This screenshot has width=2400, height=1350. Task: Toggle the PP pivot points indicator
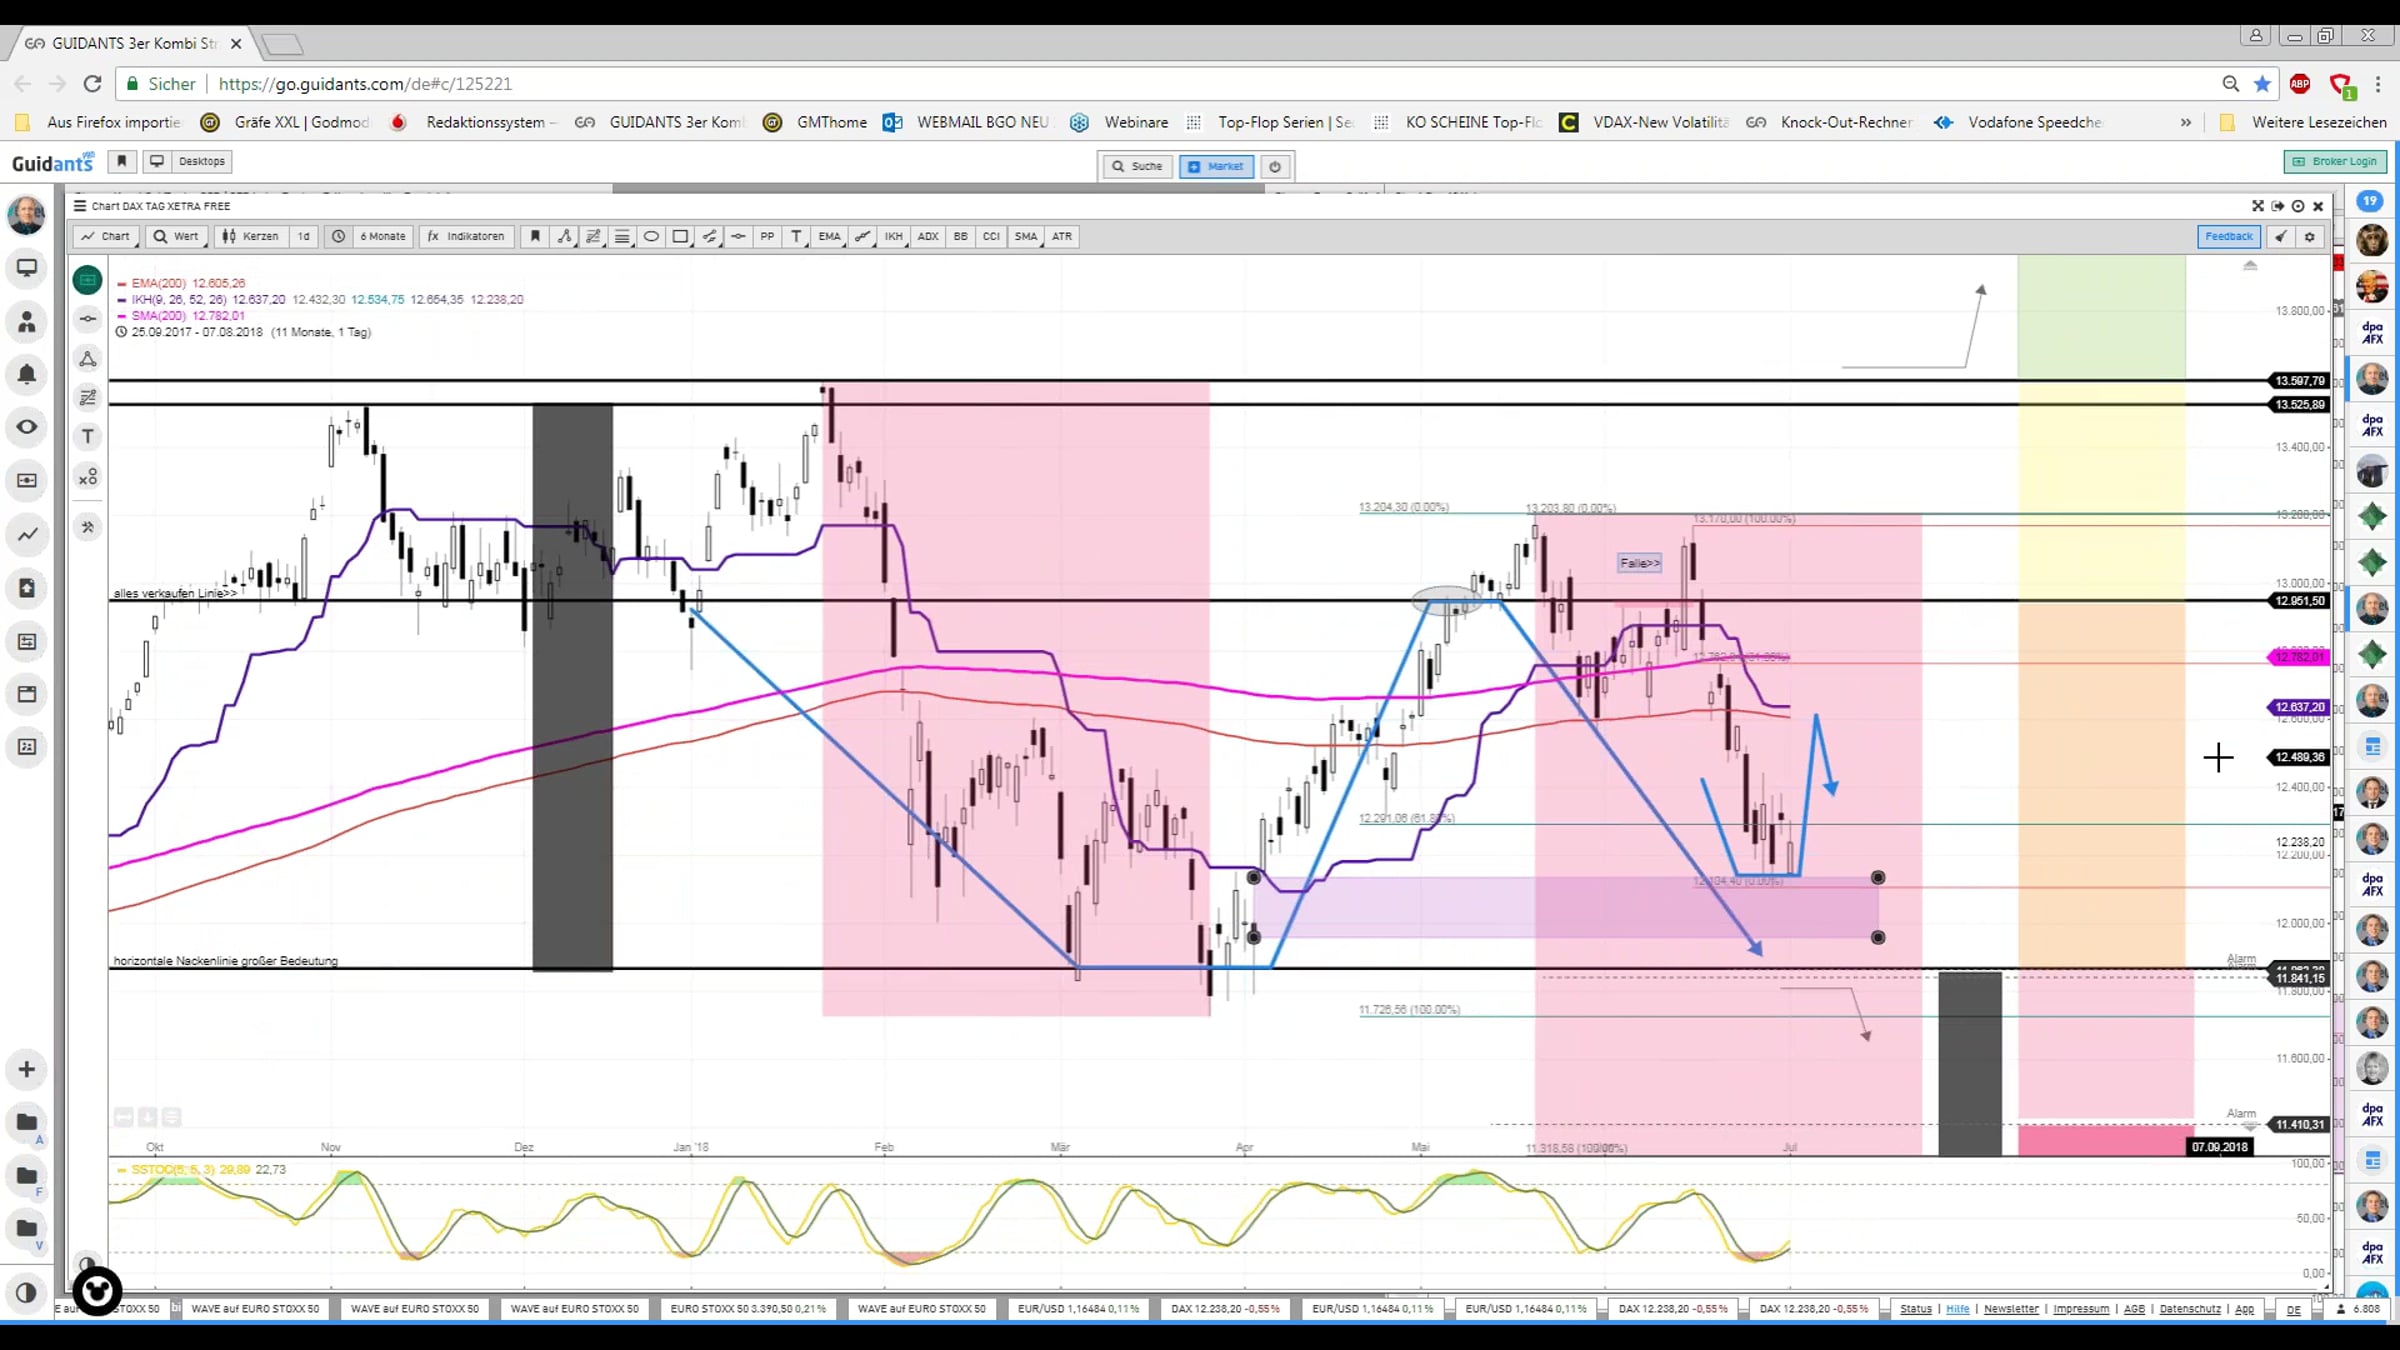click(x=767, y=236)
